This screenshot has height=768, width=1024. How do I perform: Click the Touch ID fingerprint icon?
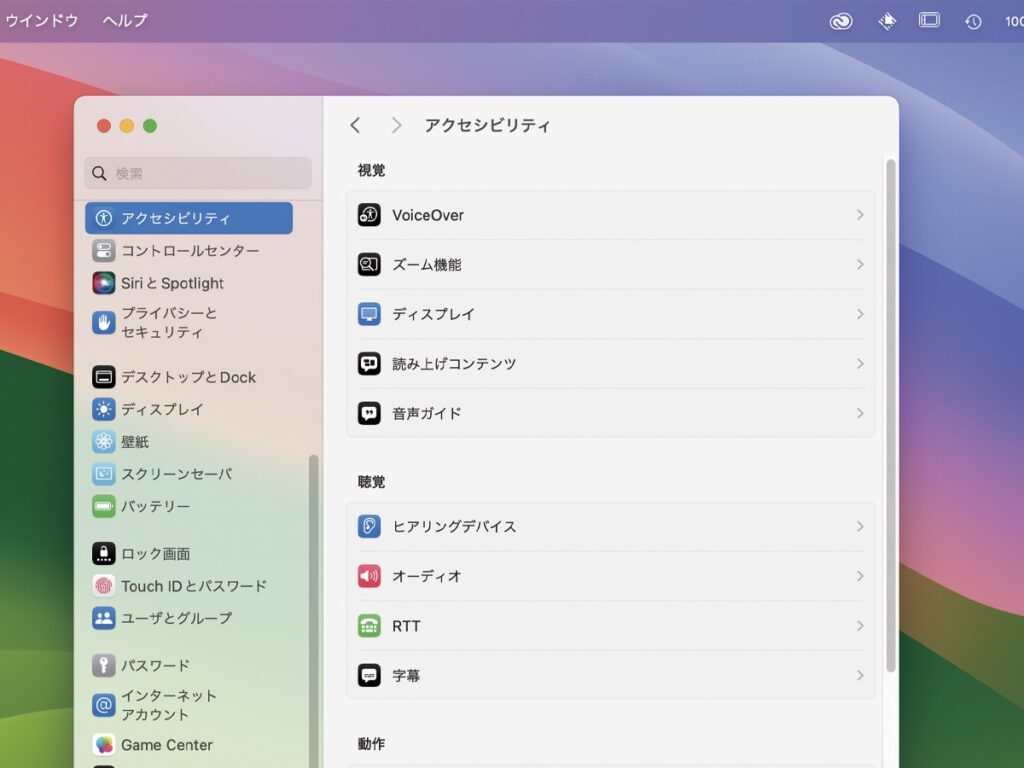[104, 586]
